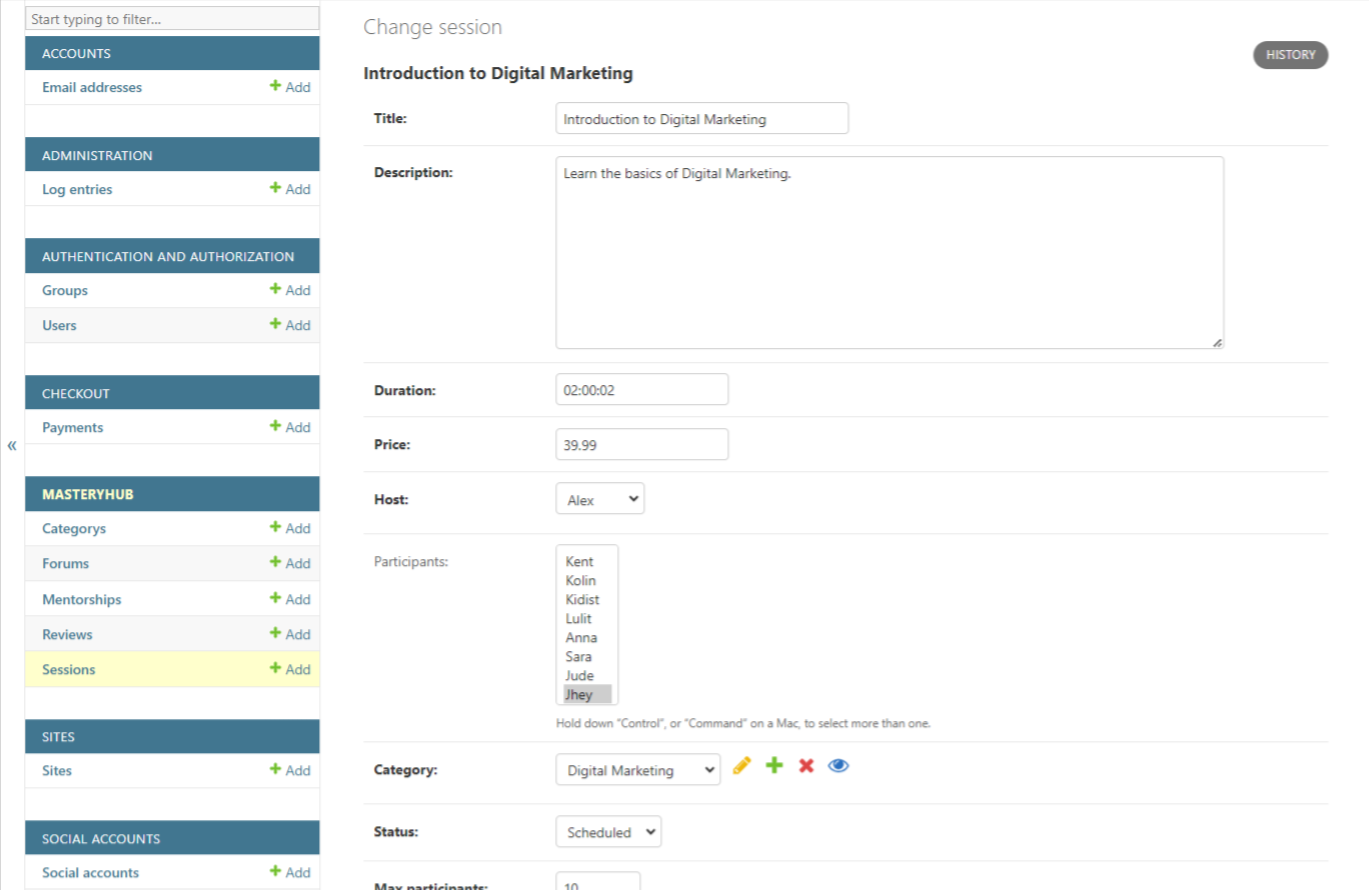Viewport: 1369px width, 890px height.
Task: Edit selected category with pencil icon
Action: [x=741, y=766]
